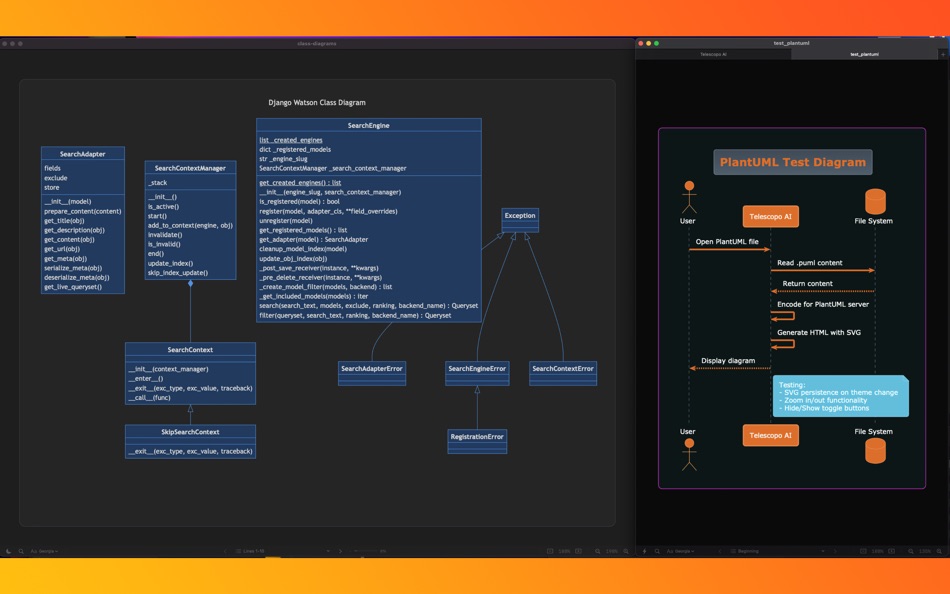The height and width of the screenshot is (594, 950).
Task: Click the Exception class box
Action: tap(520, 220)
